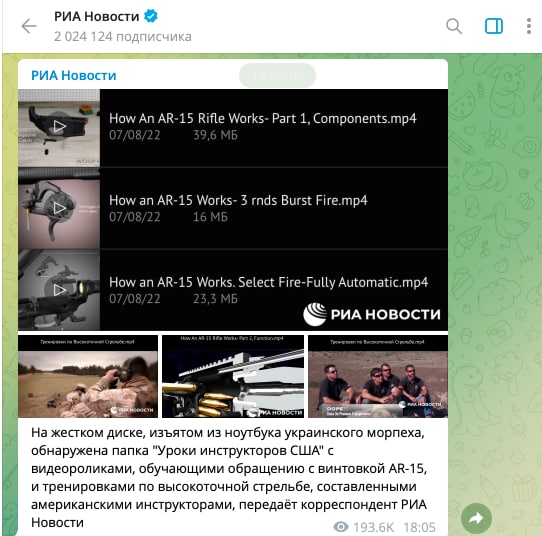Click the blue verified badge

151,16
